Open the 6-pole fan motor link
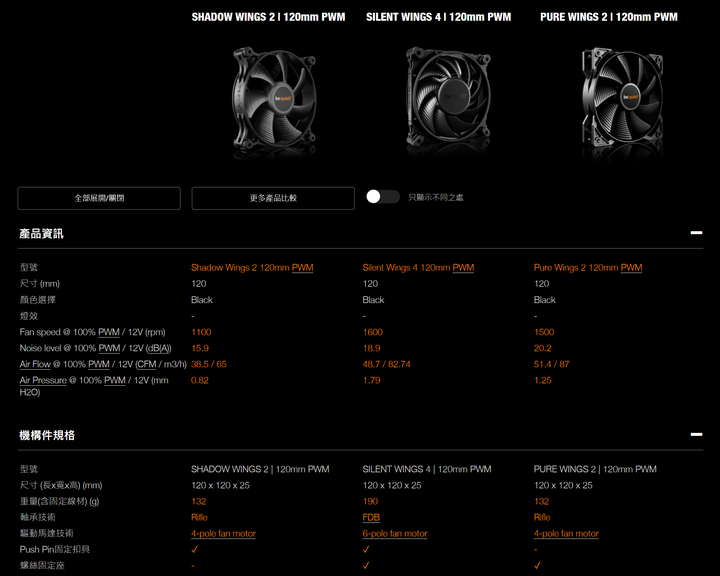 [395, 533]
